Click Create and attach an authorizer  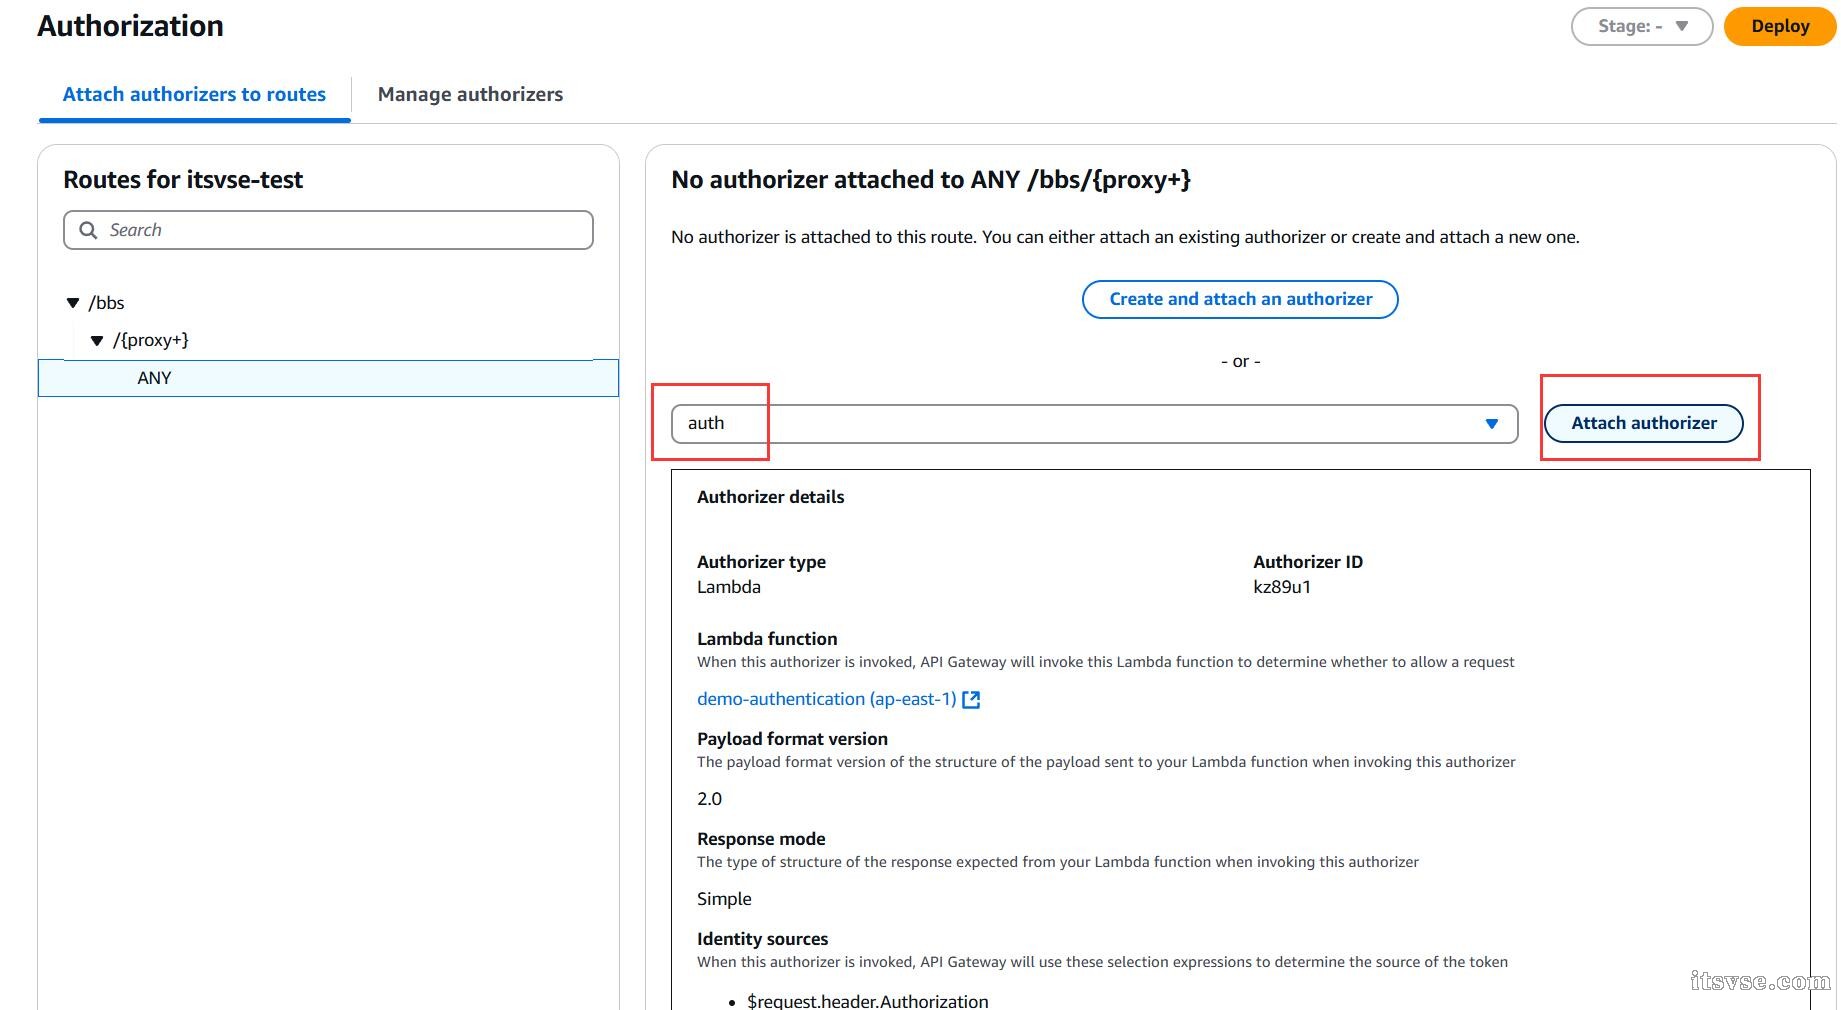click(1240, 299)
